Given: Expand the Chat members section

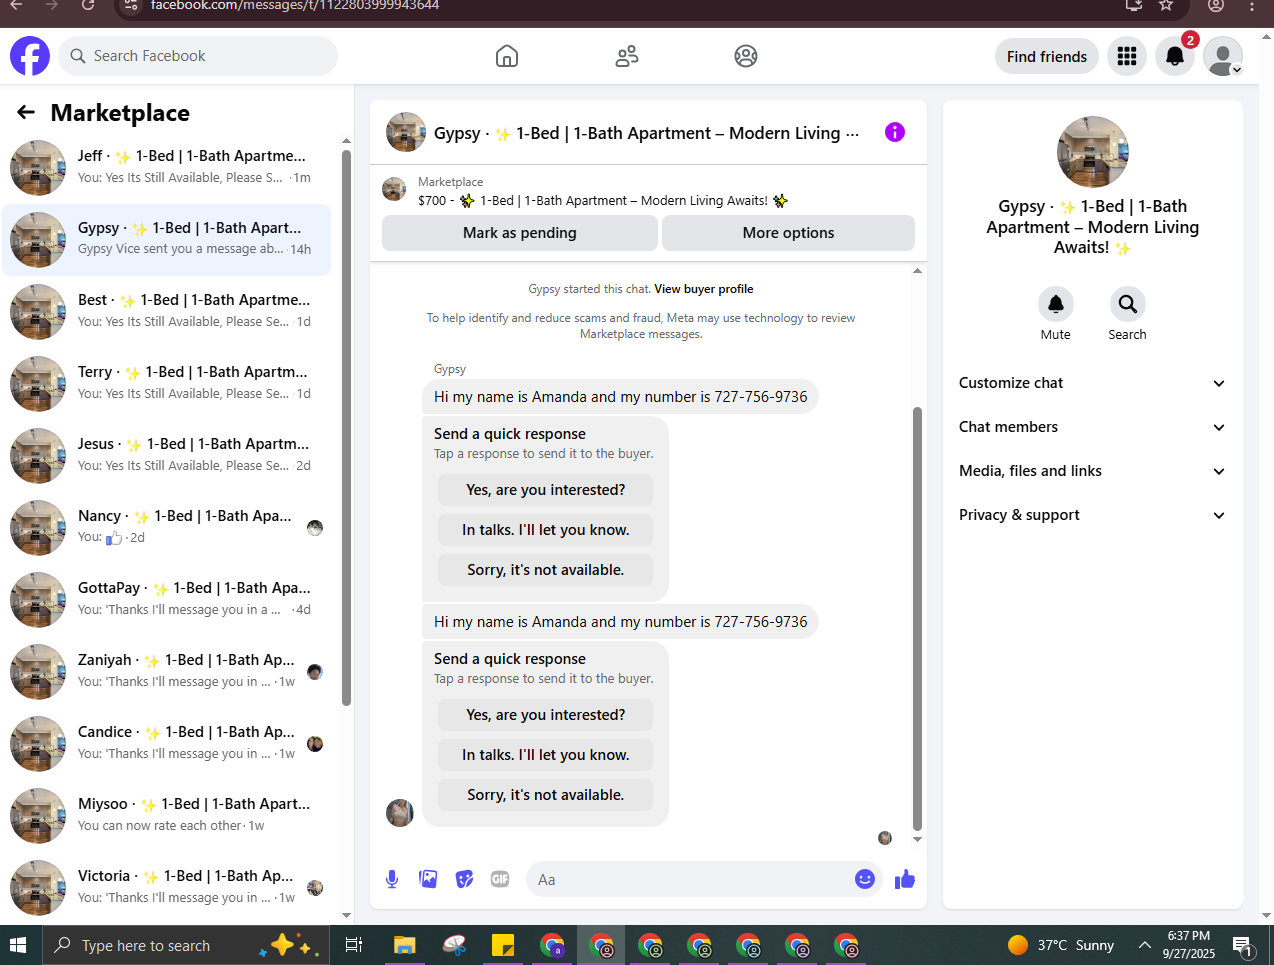Looking at the screenshot, I should coord(1092,427).
